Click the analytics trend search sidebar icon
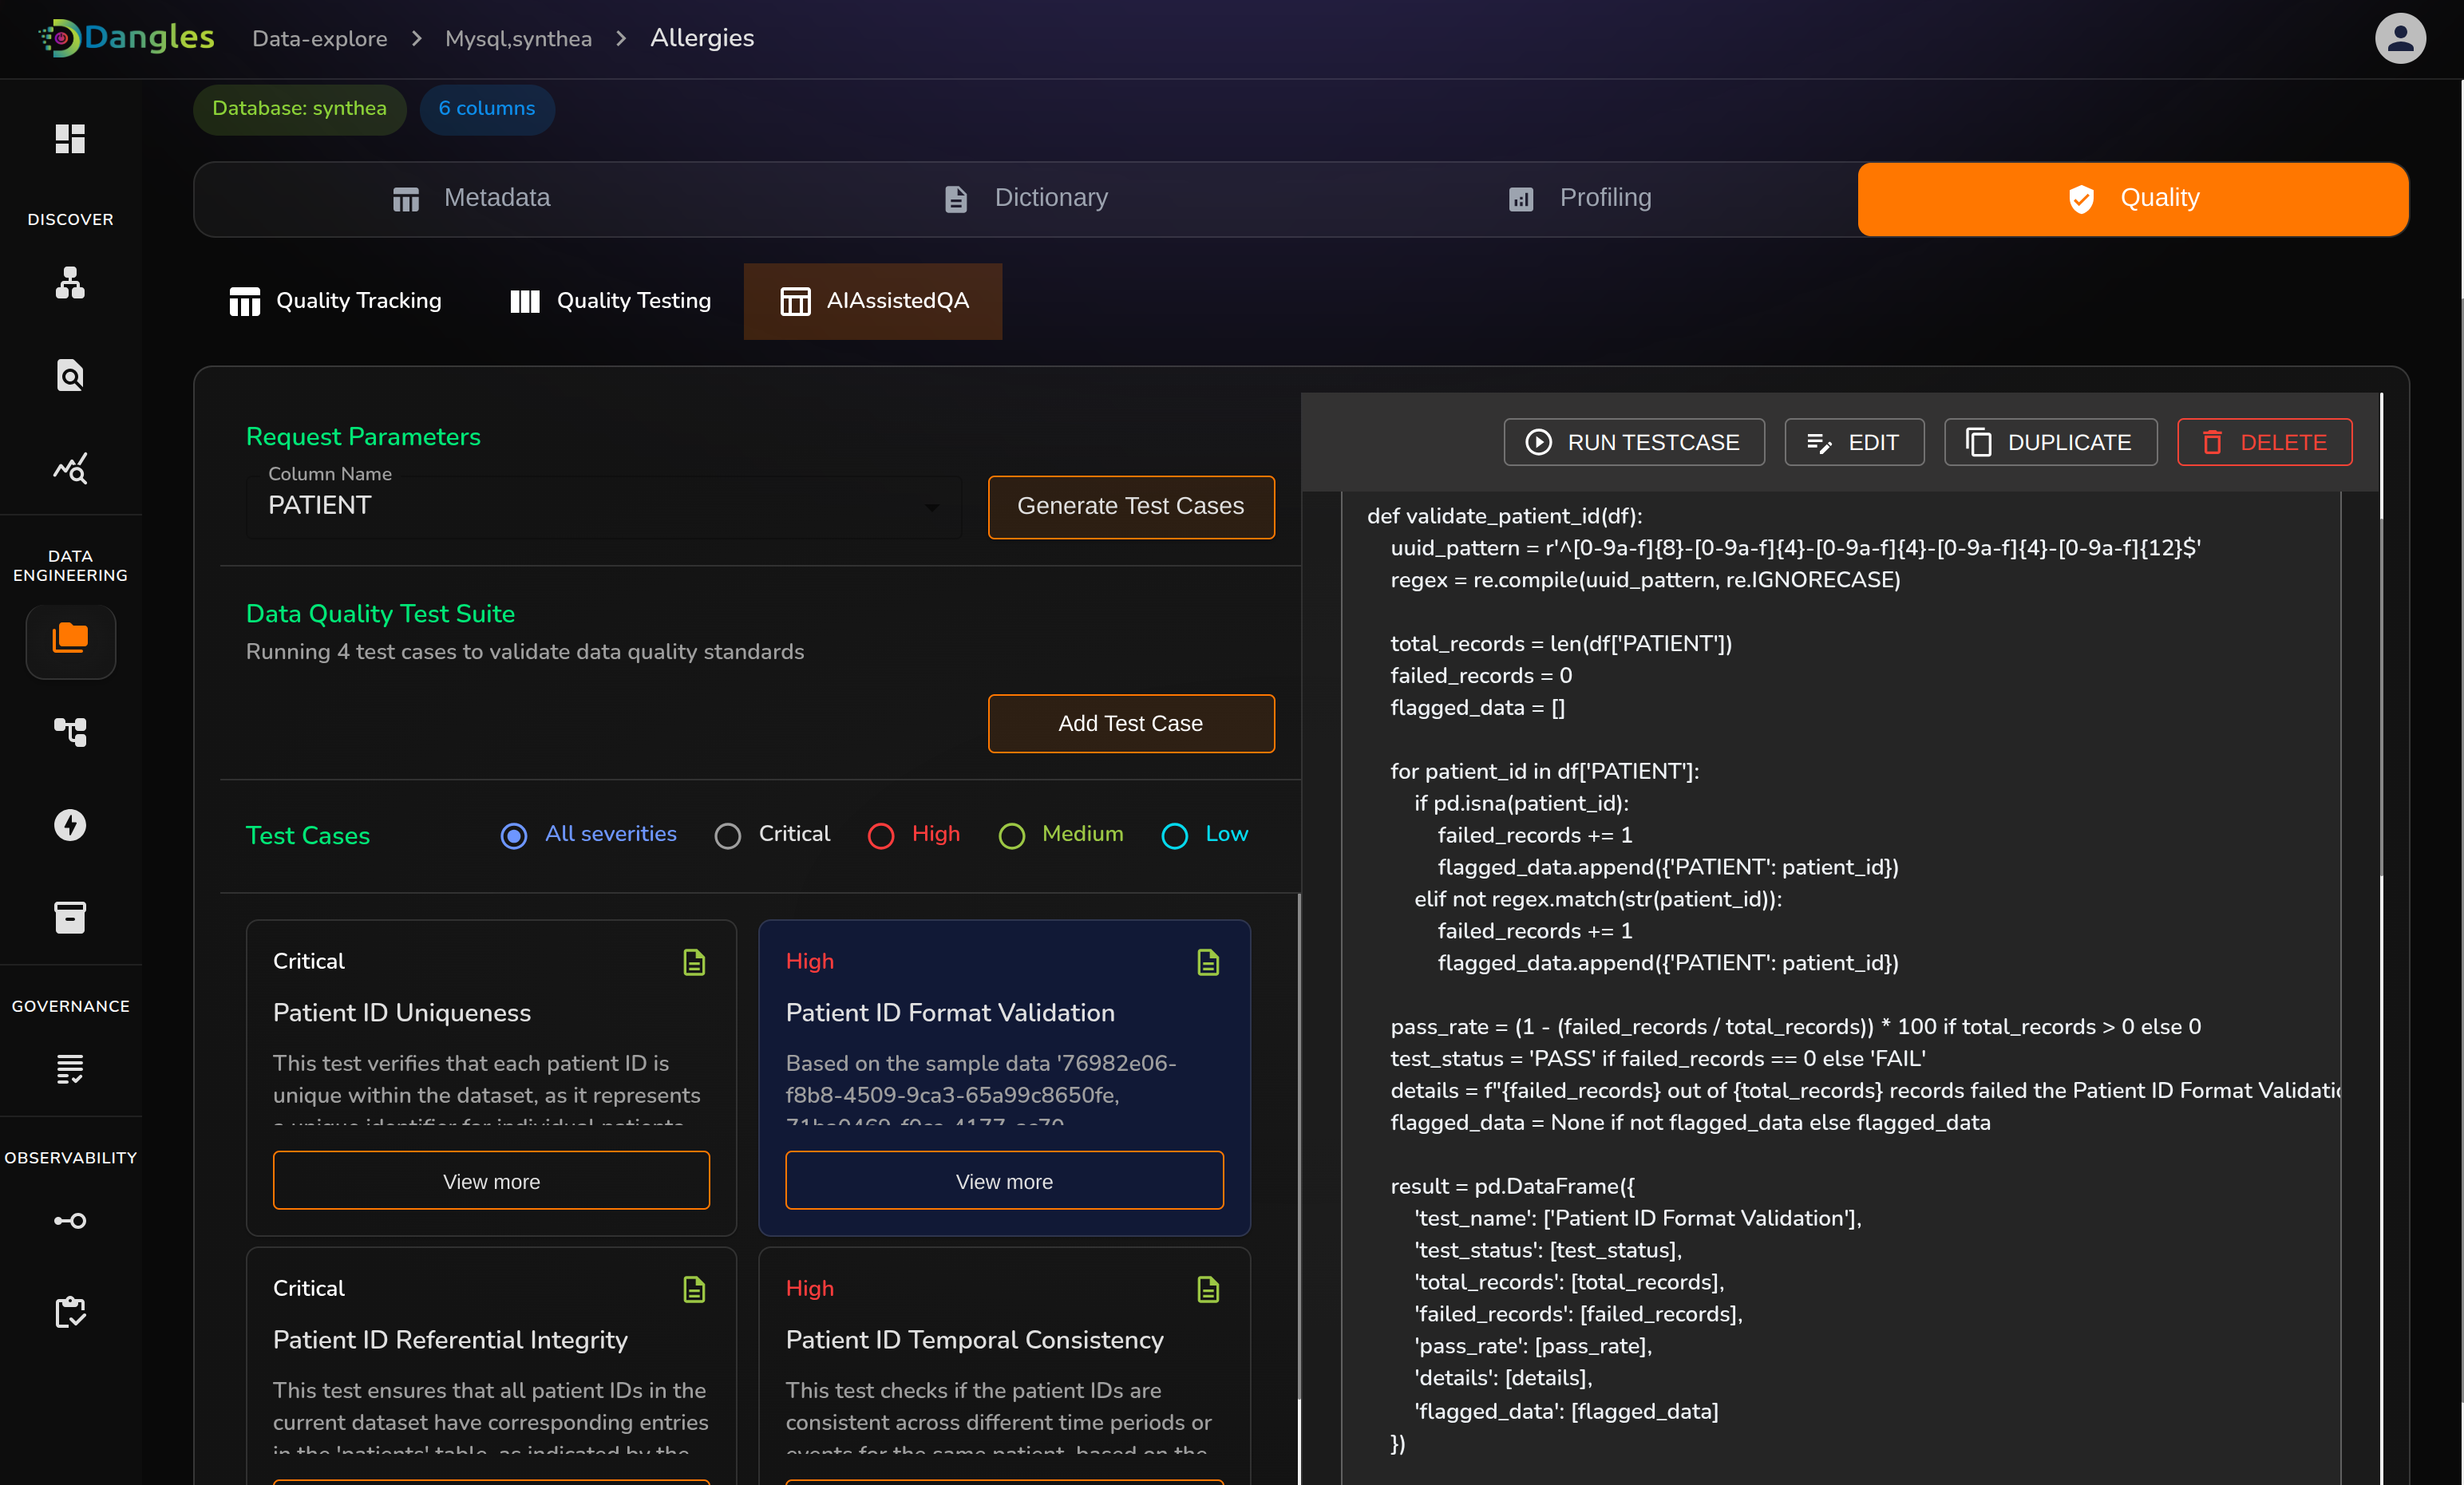Screen dimensions: 2464x1485 [x=70, y=467]
